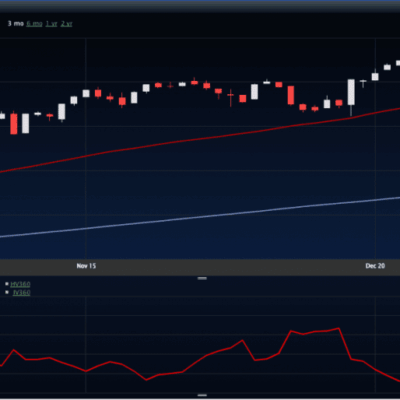Switch chart range to 2 yr
The width and height of the screenshot is (400, 400).
[x=66, y=24]
